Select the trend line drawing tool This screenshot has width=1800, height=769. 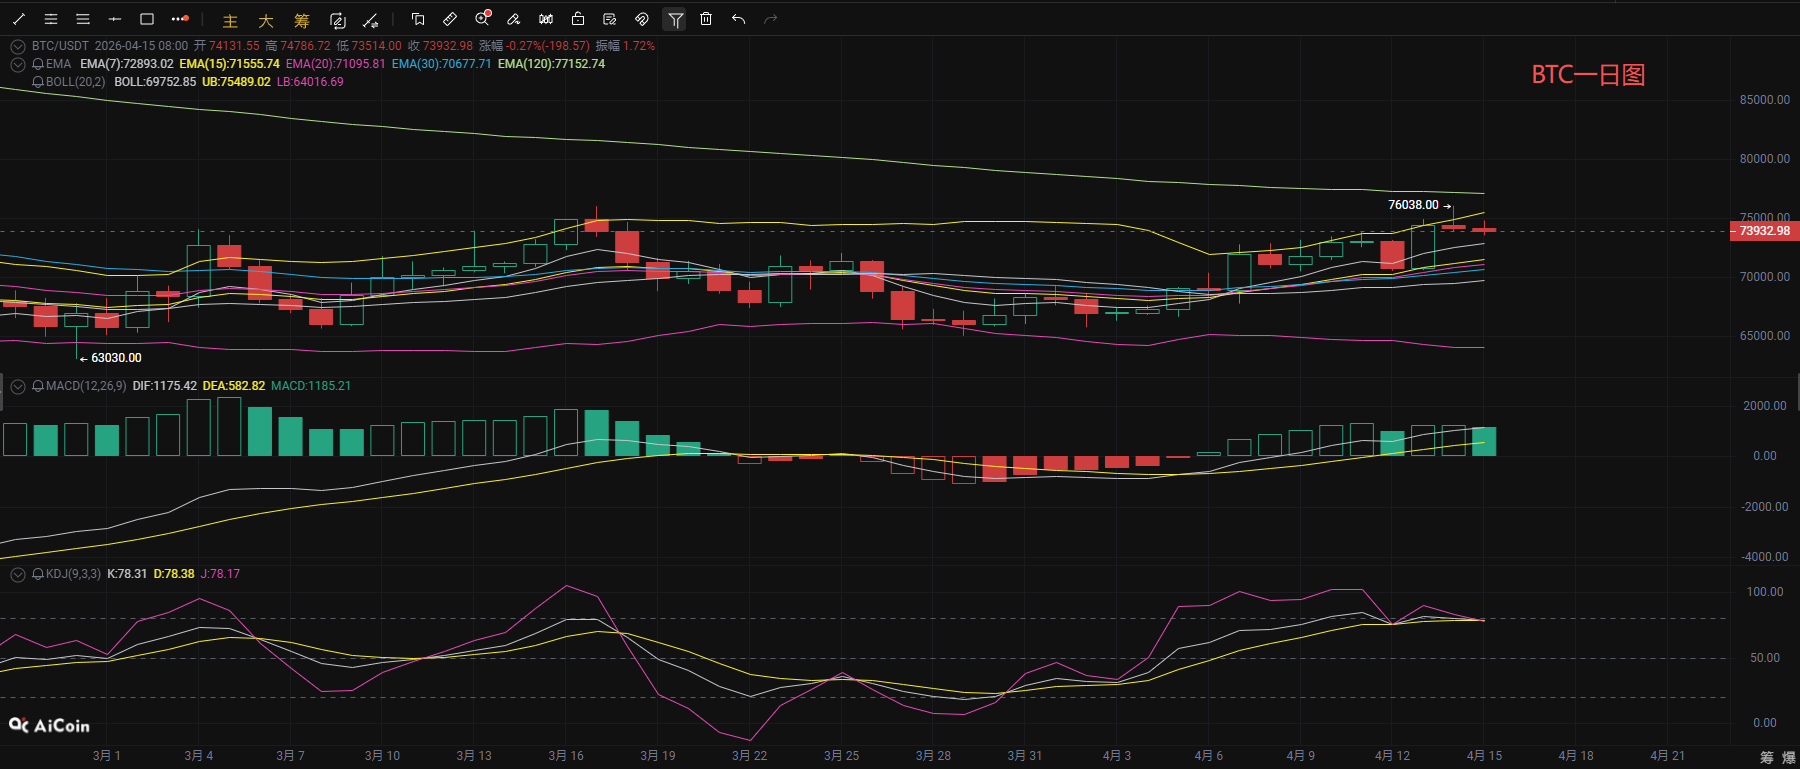[19, 19]
